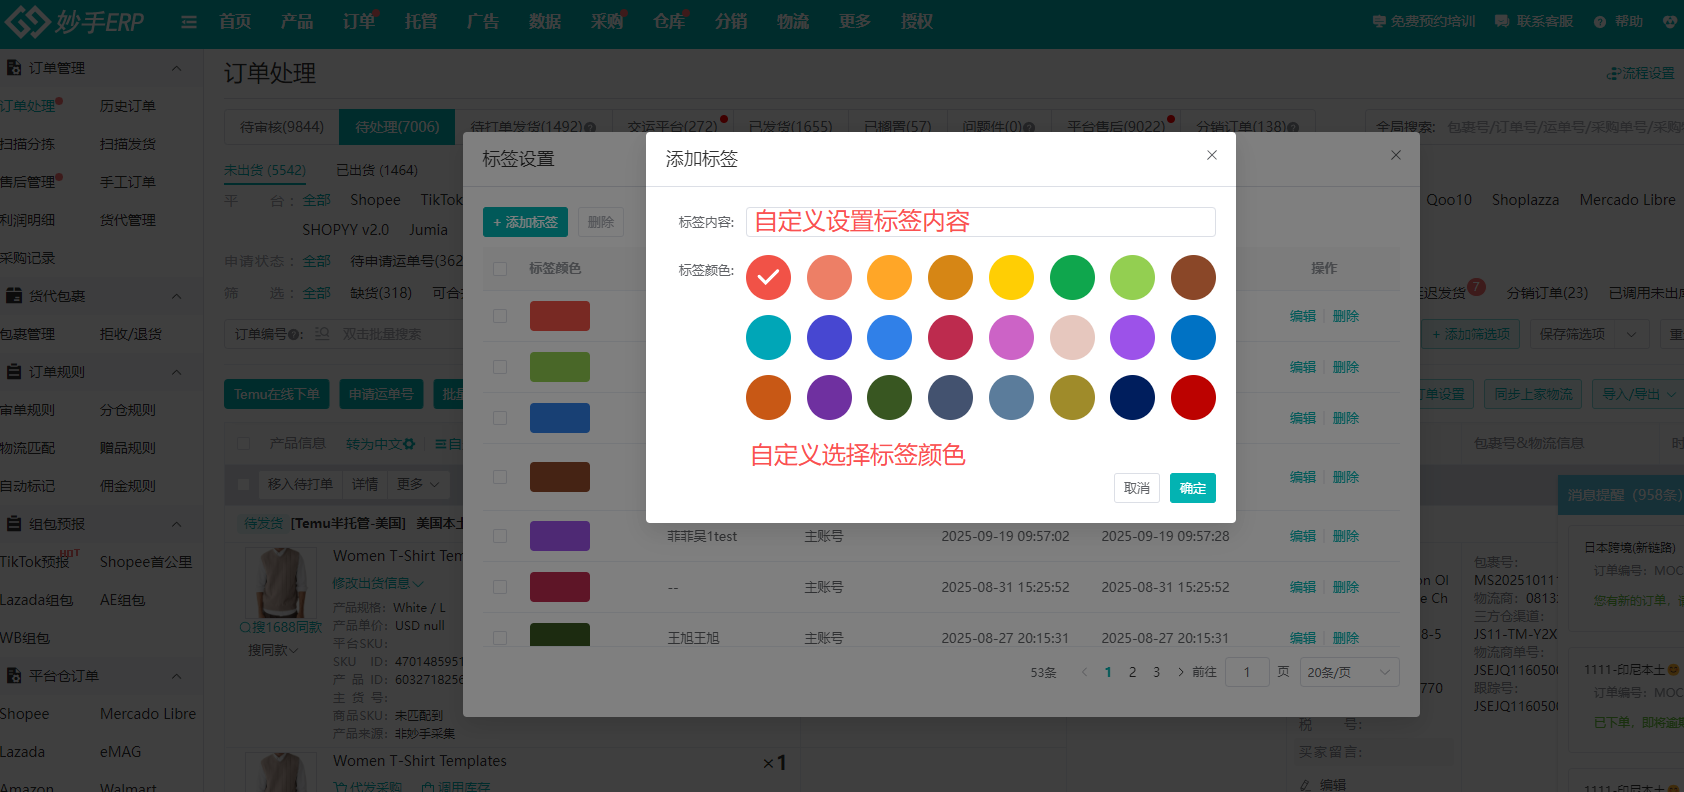Go to next page using pagination arrow
This screenshot has width=1684, height=792.
coord(1181,672)
